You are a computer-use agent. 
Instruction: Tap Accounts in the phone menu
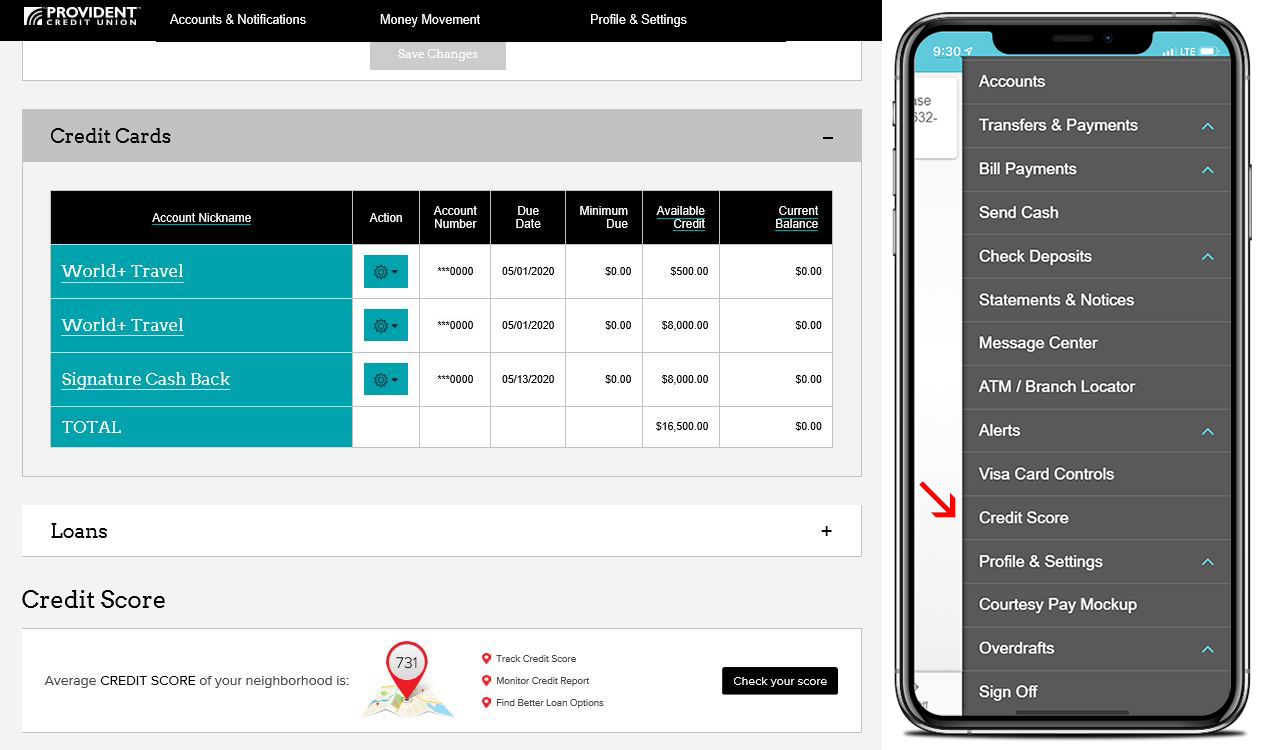pos(1012,82)
